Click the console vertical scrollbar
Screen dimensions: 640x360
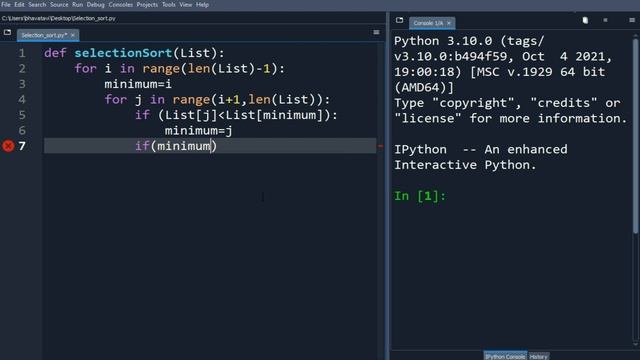tap(635, 136)
